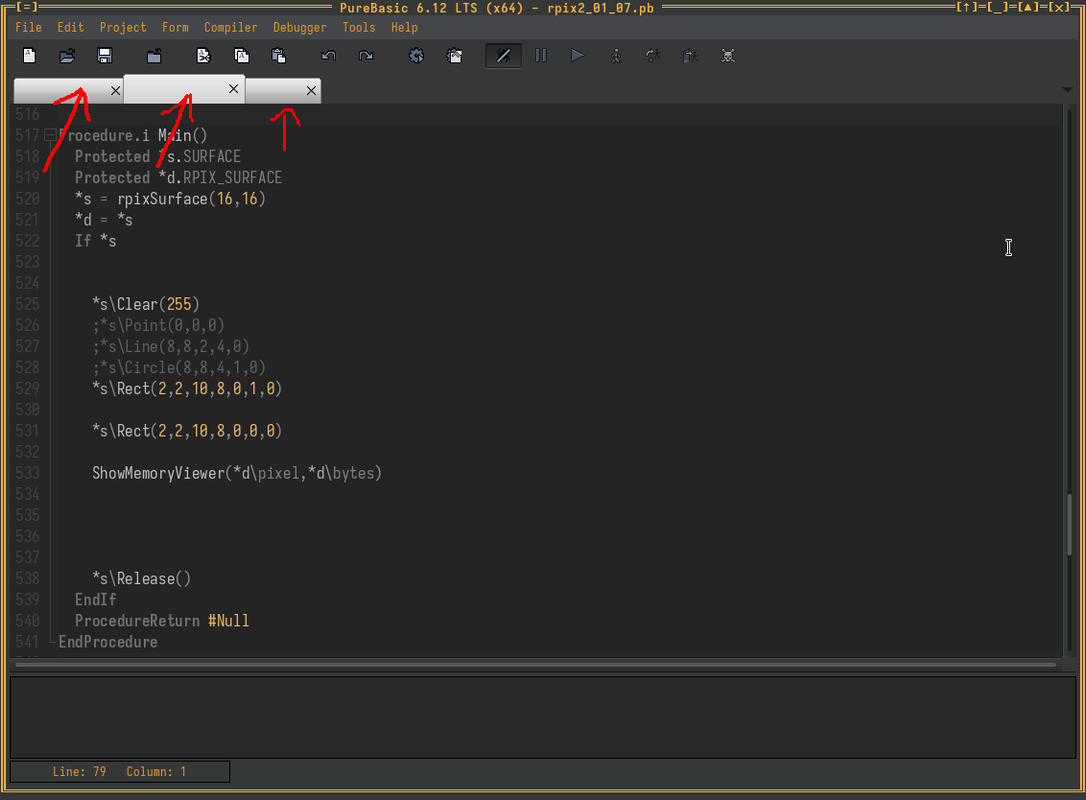Paste from clipboard using the toolbar icon
Screen dimensions: 1086x800
(x=278, y=56)
